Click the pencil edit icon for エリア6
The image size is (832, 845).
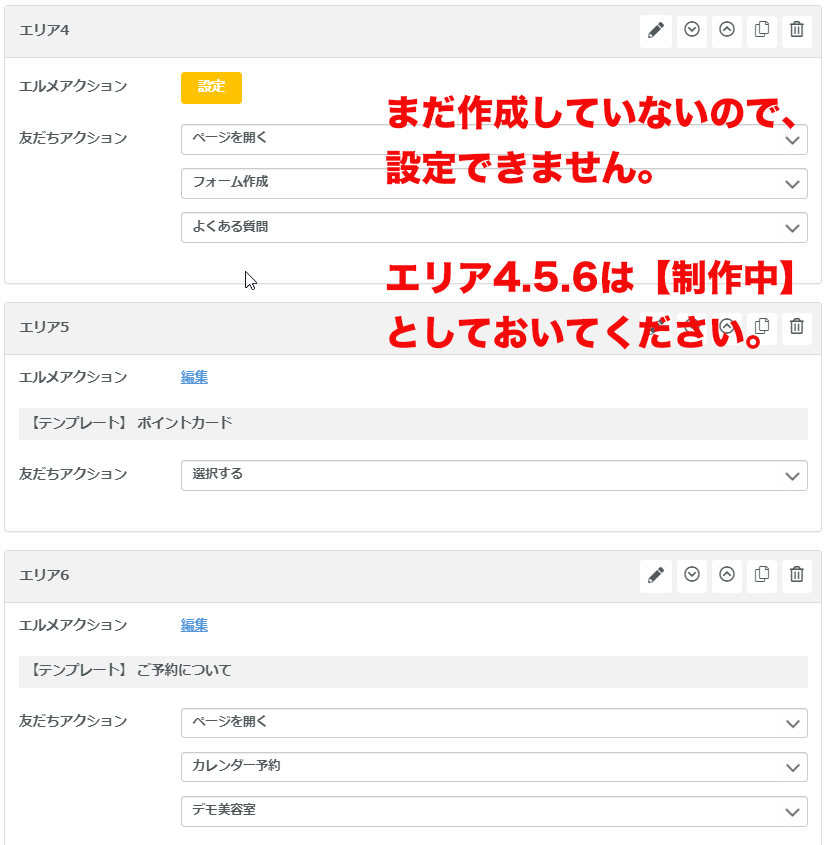point(656,575)
